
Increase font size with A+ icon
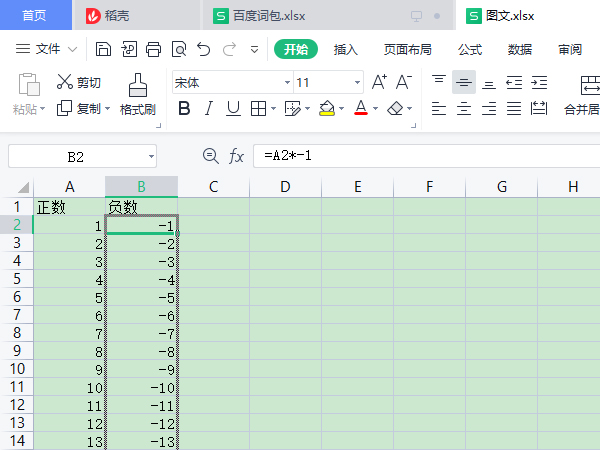379,83
